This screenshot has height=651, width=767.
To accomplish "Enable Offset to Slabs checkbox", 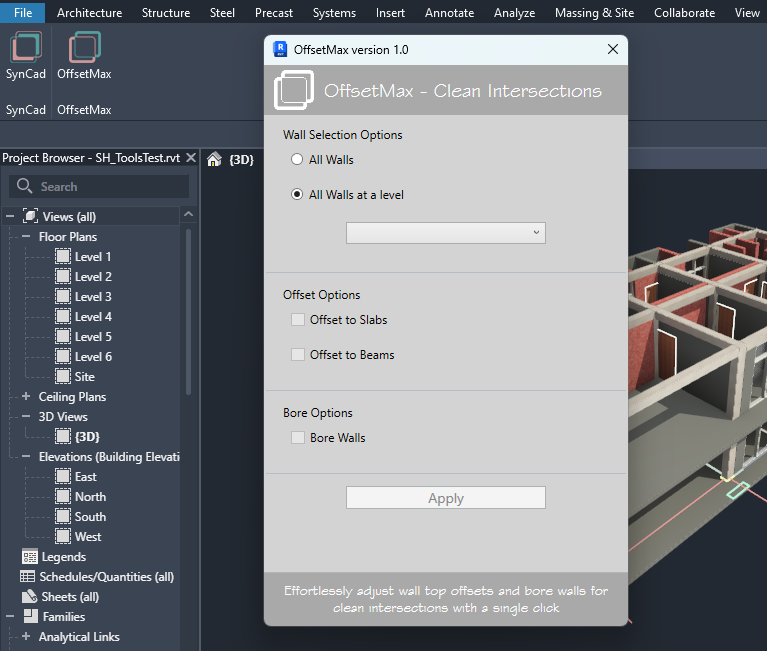I will pos(298,319).
